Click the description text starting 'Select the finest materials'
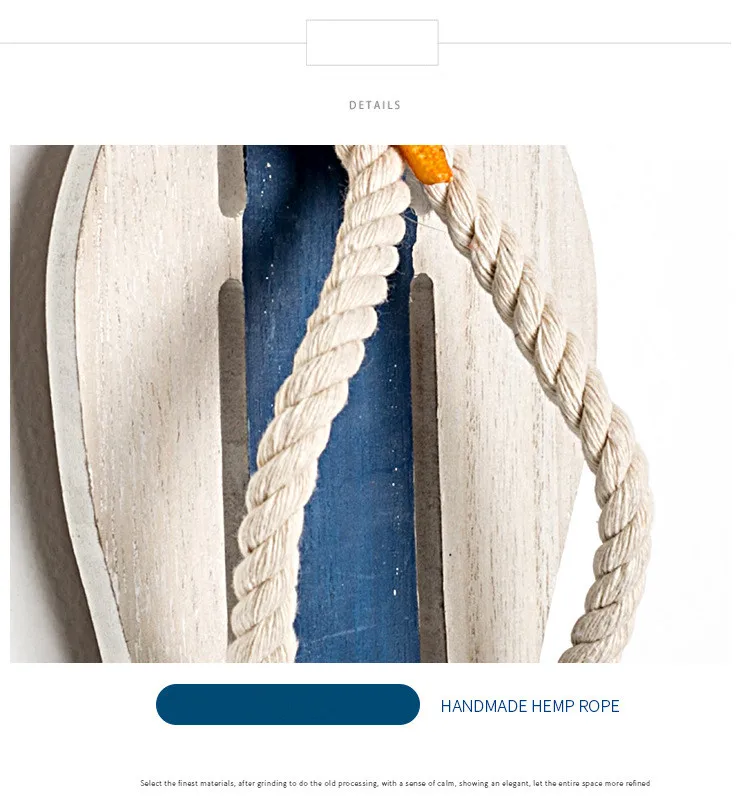Viewport: 750px width, 808px height. click(395, 783)
